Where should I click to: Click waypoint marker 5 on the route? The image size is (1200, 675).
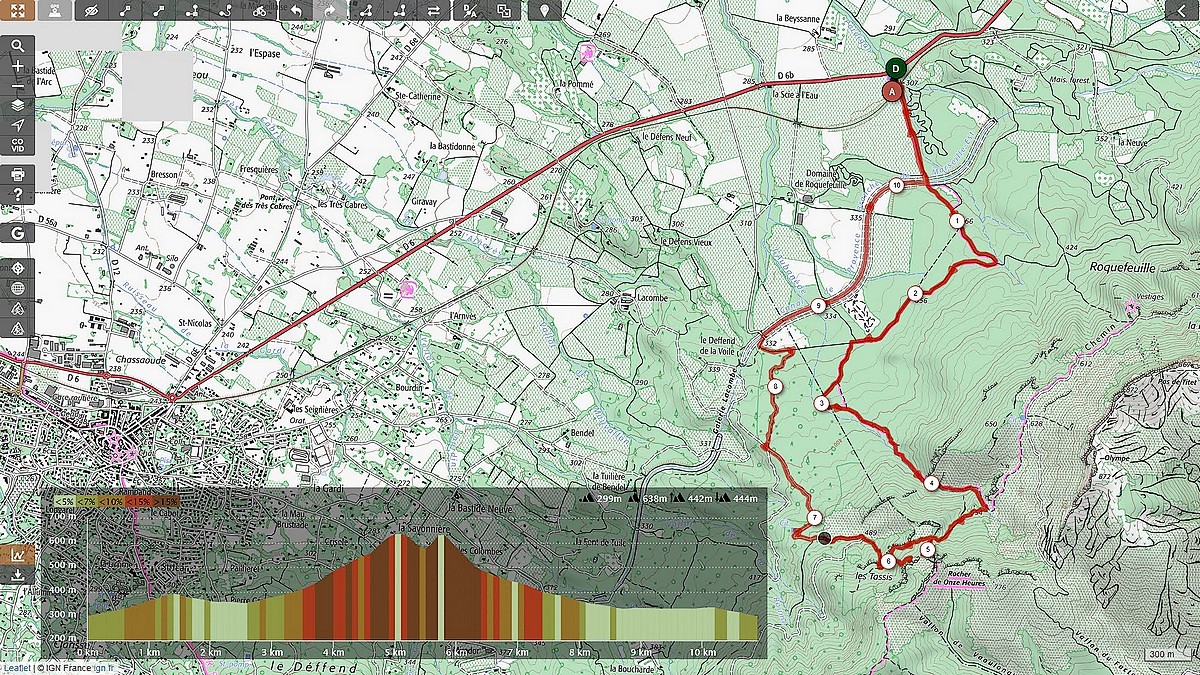point(928,549)
